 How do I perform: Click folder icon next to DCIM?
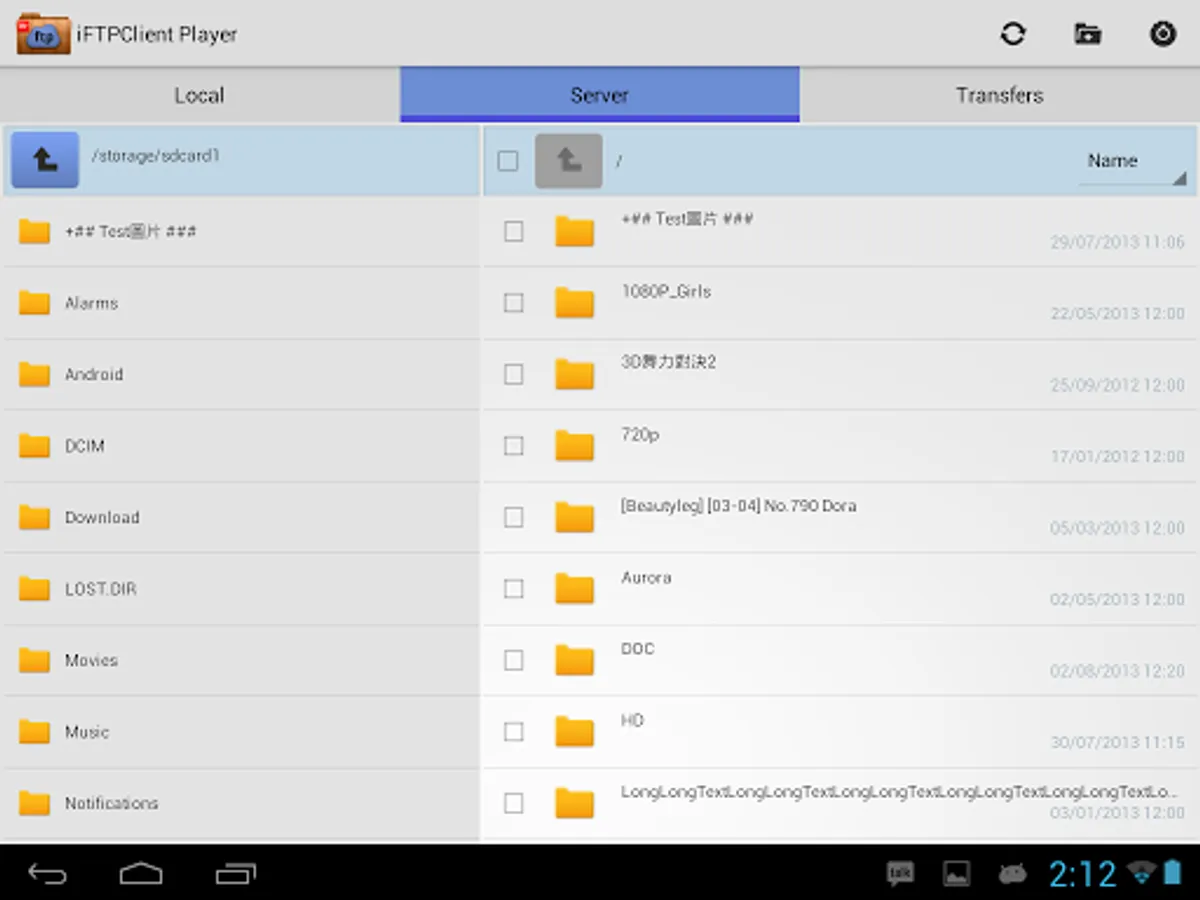click(x=34, y=446)
